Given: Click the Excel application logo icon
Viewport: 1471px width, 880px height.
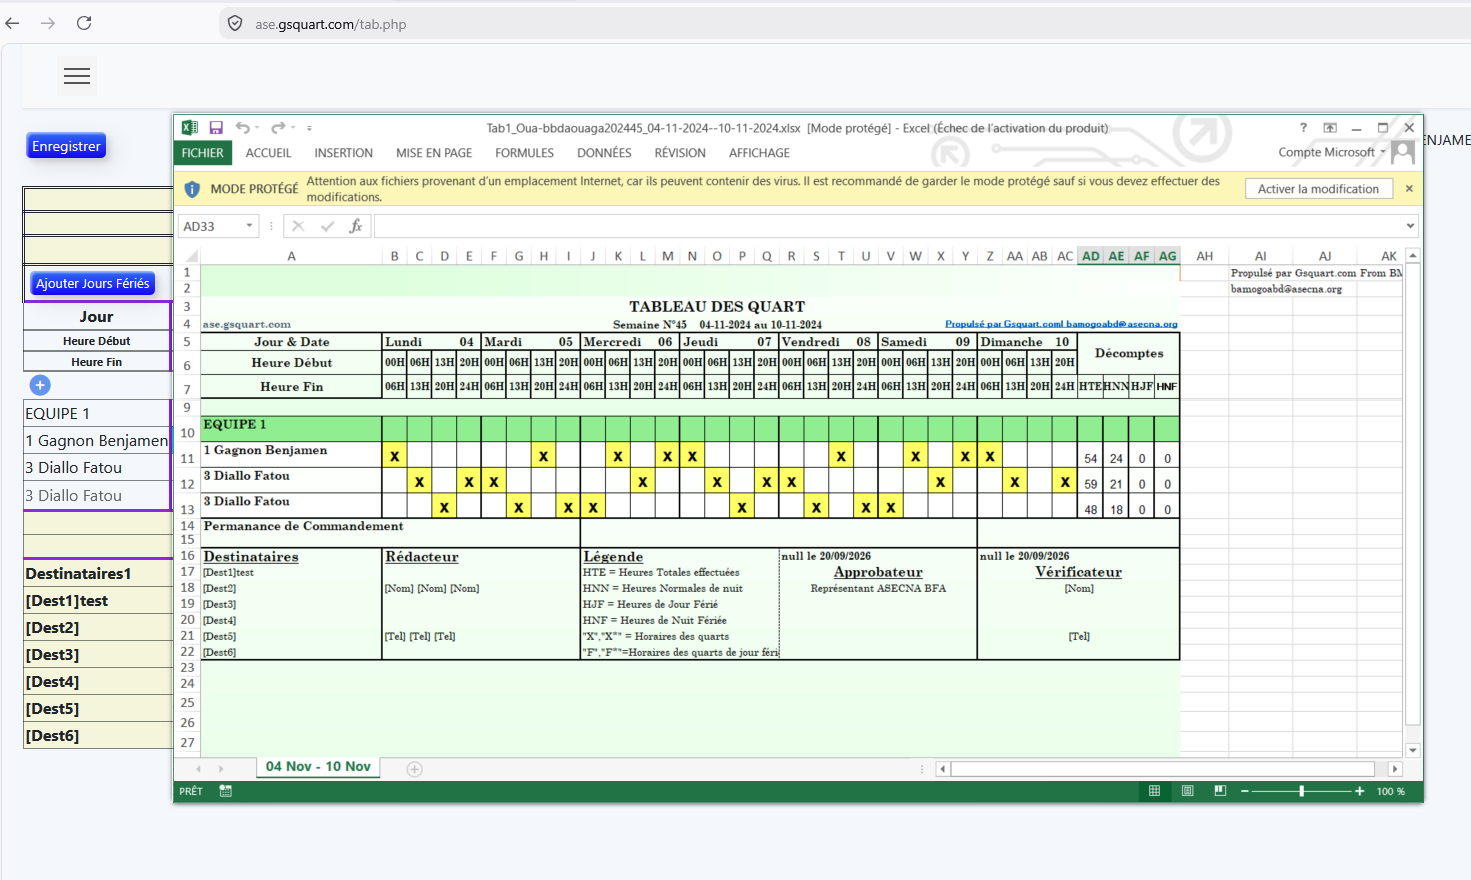Looking at the screenshot, I should coord(190,128).
